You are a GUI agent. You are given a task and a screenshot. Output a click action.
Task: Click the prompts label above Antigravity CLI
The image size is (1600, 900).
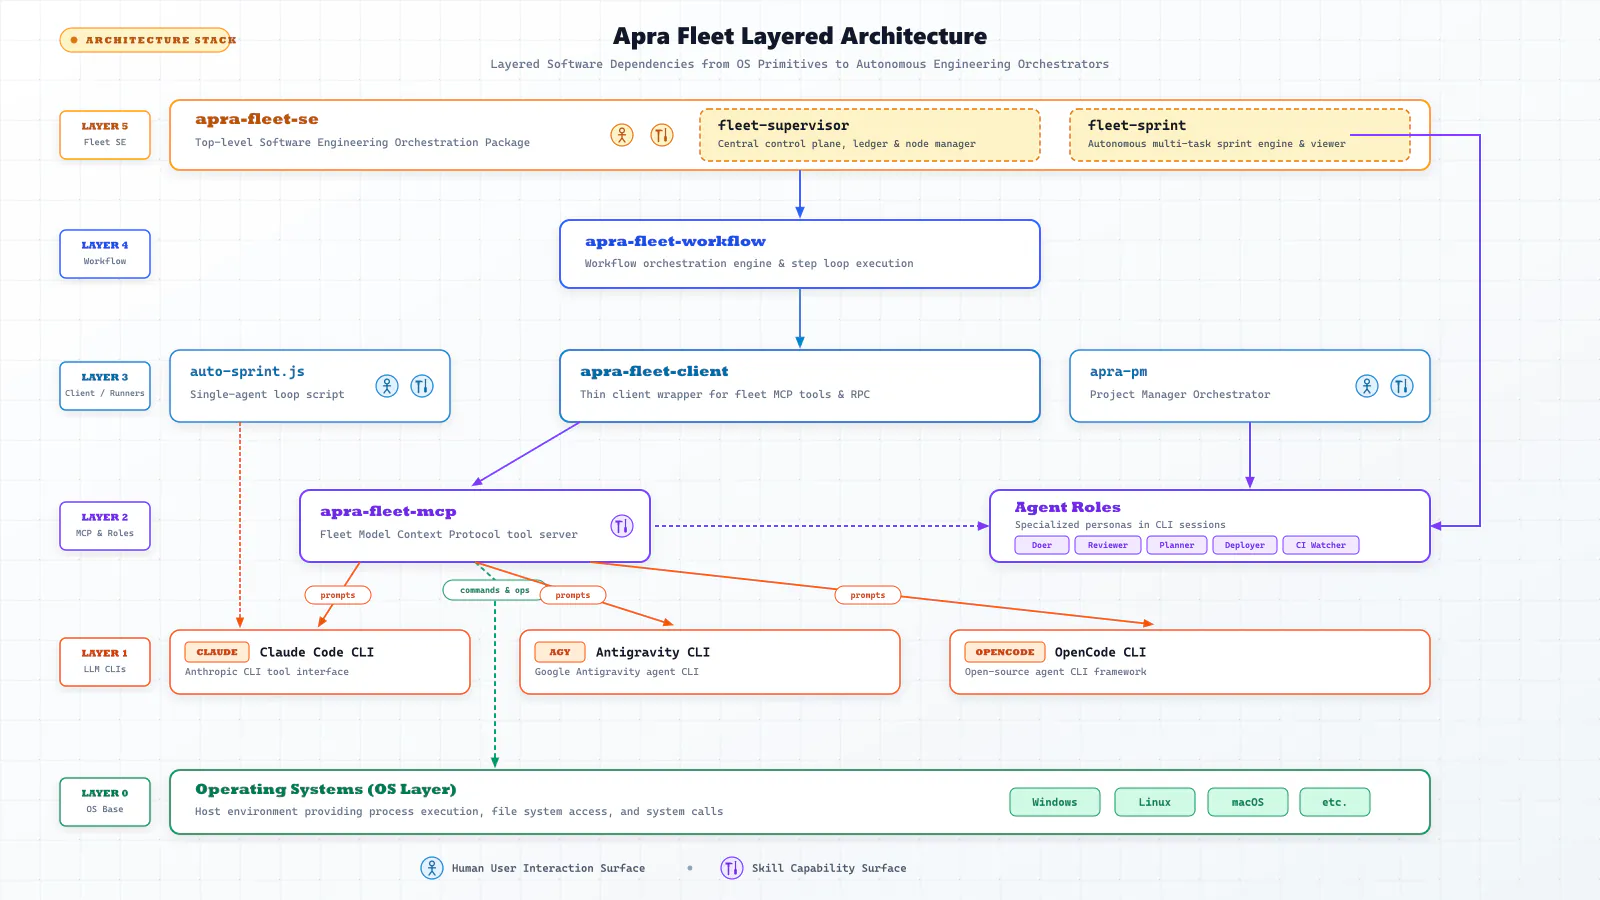click(x=573, y=595)
